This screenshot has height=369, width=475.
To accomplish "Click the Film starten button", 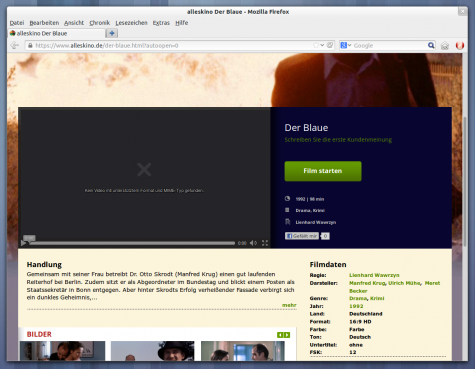I will tap(323, 171).
